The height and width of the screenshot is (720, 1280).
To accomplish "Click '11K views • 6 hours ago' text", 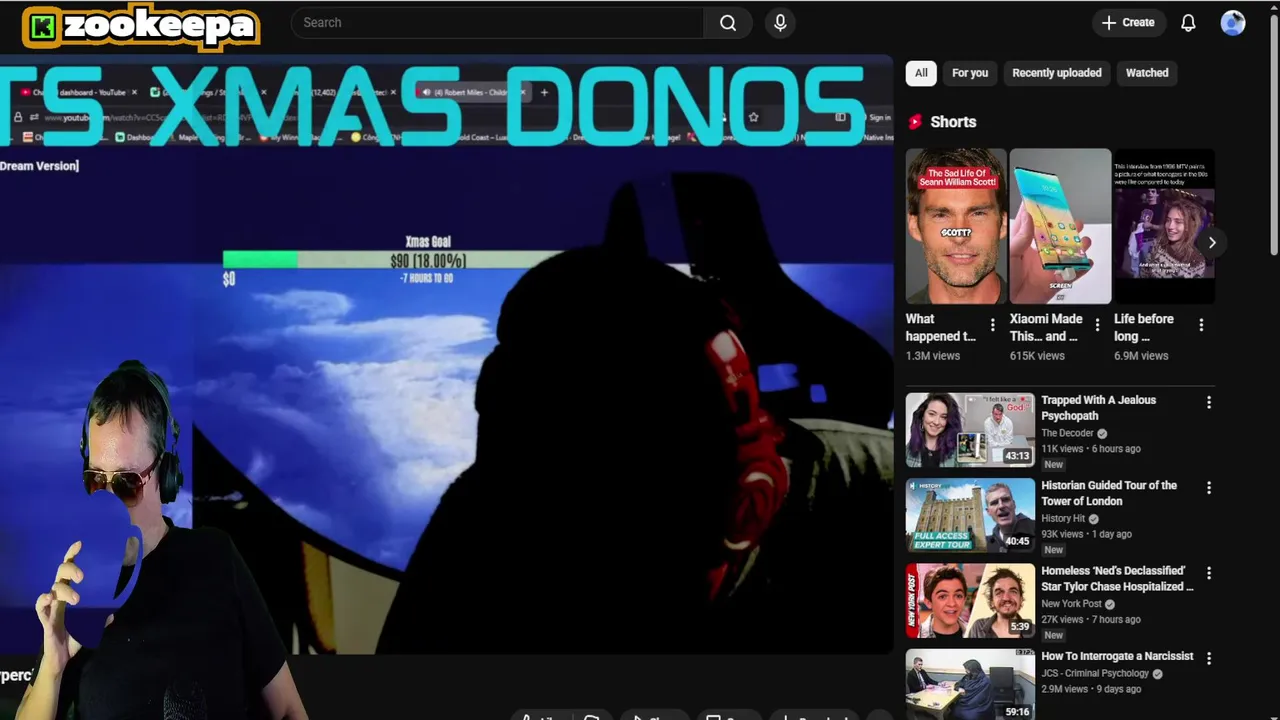I will click(x=1091, y=449).
